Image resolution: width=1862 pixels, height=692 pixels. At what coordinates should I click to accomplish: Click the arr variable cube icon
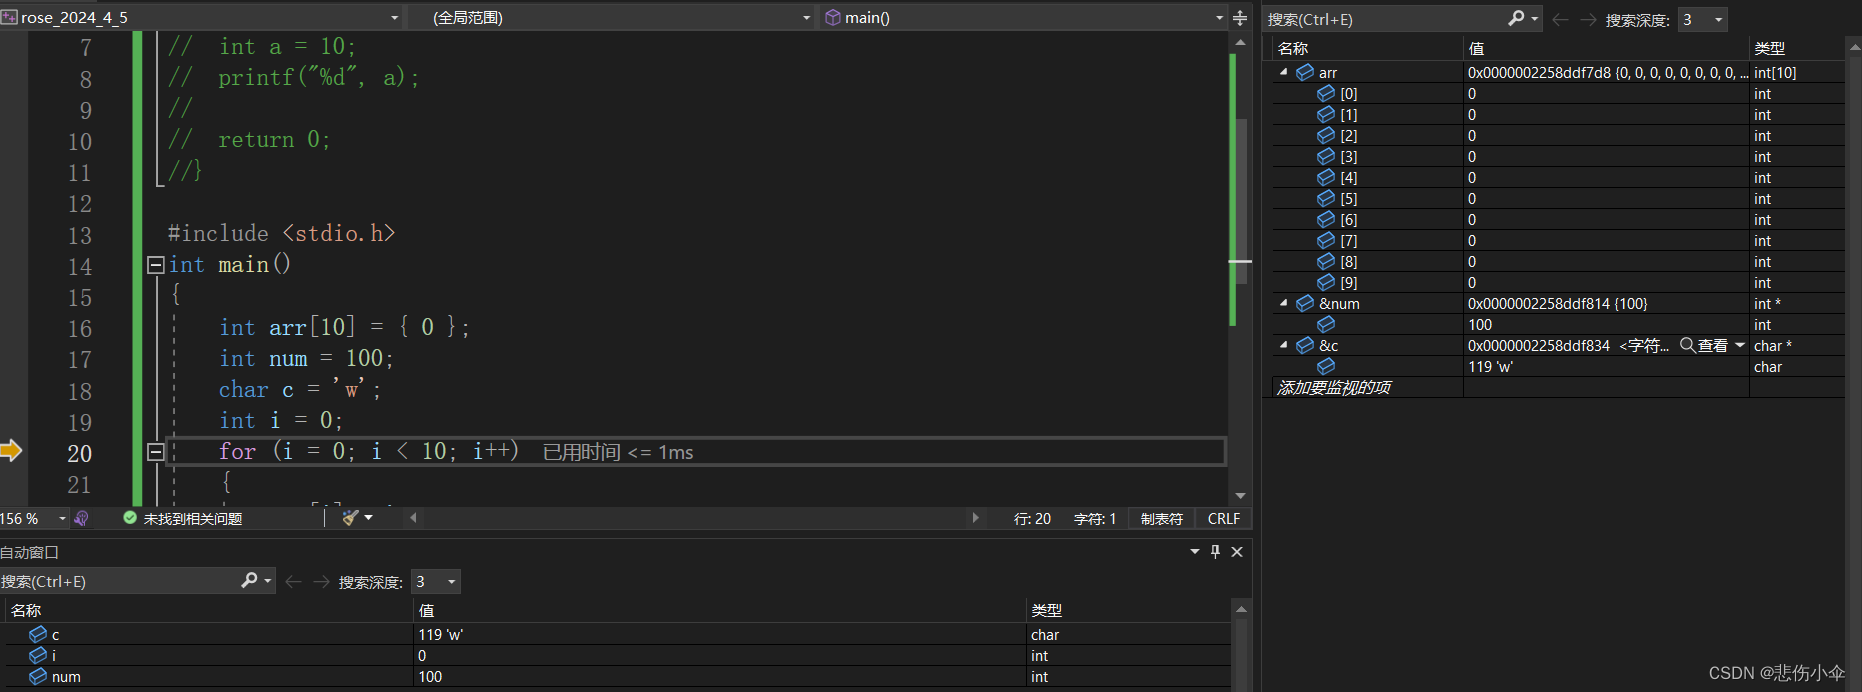click(1305, 72)
